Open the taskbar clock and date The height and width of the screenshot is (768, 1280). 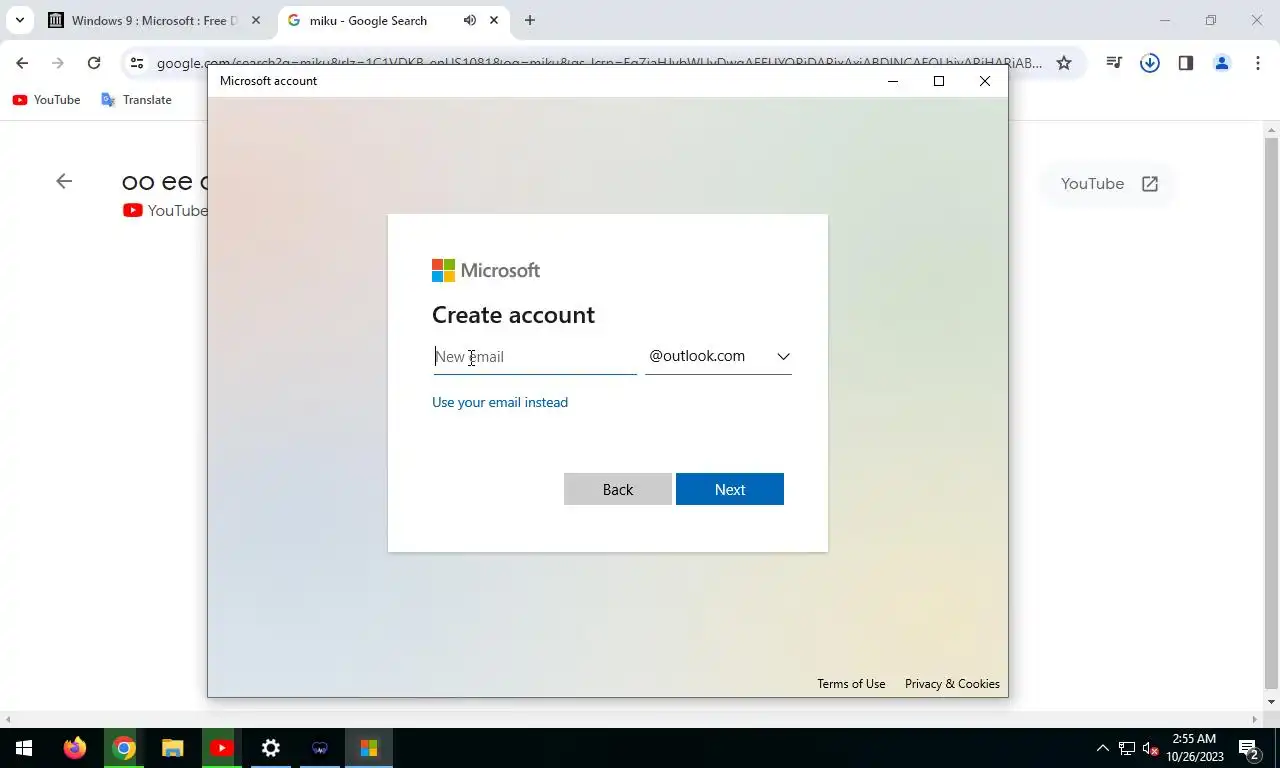tap(1195, 748)
